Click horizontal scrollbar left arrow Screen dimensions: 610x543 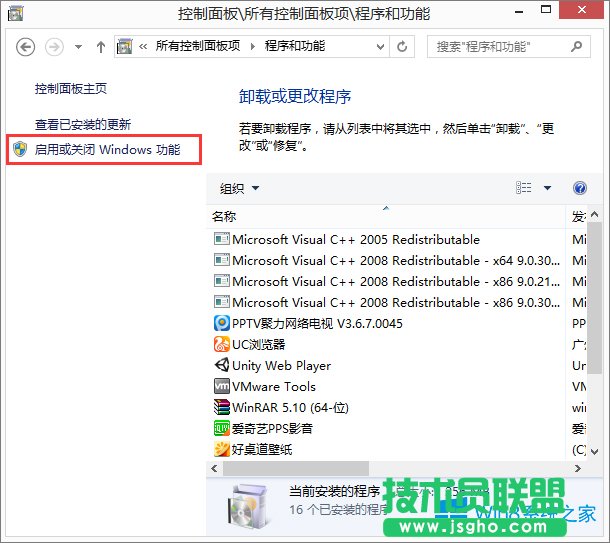click(x=214, y=469)
